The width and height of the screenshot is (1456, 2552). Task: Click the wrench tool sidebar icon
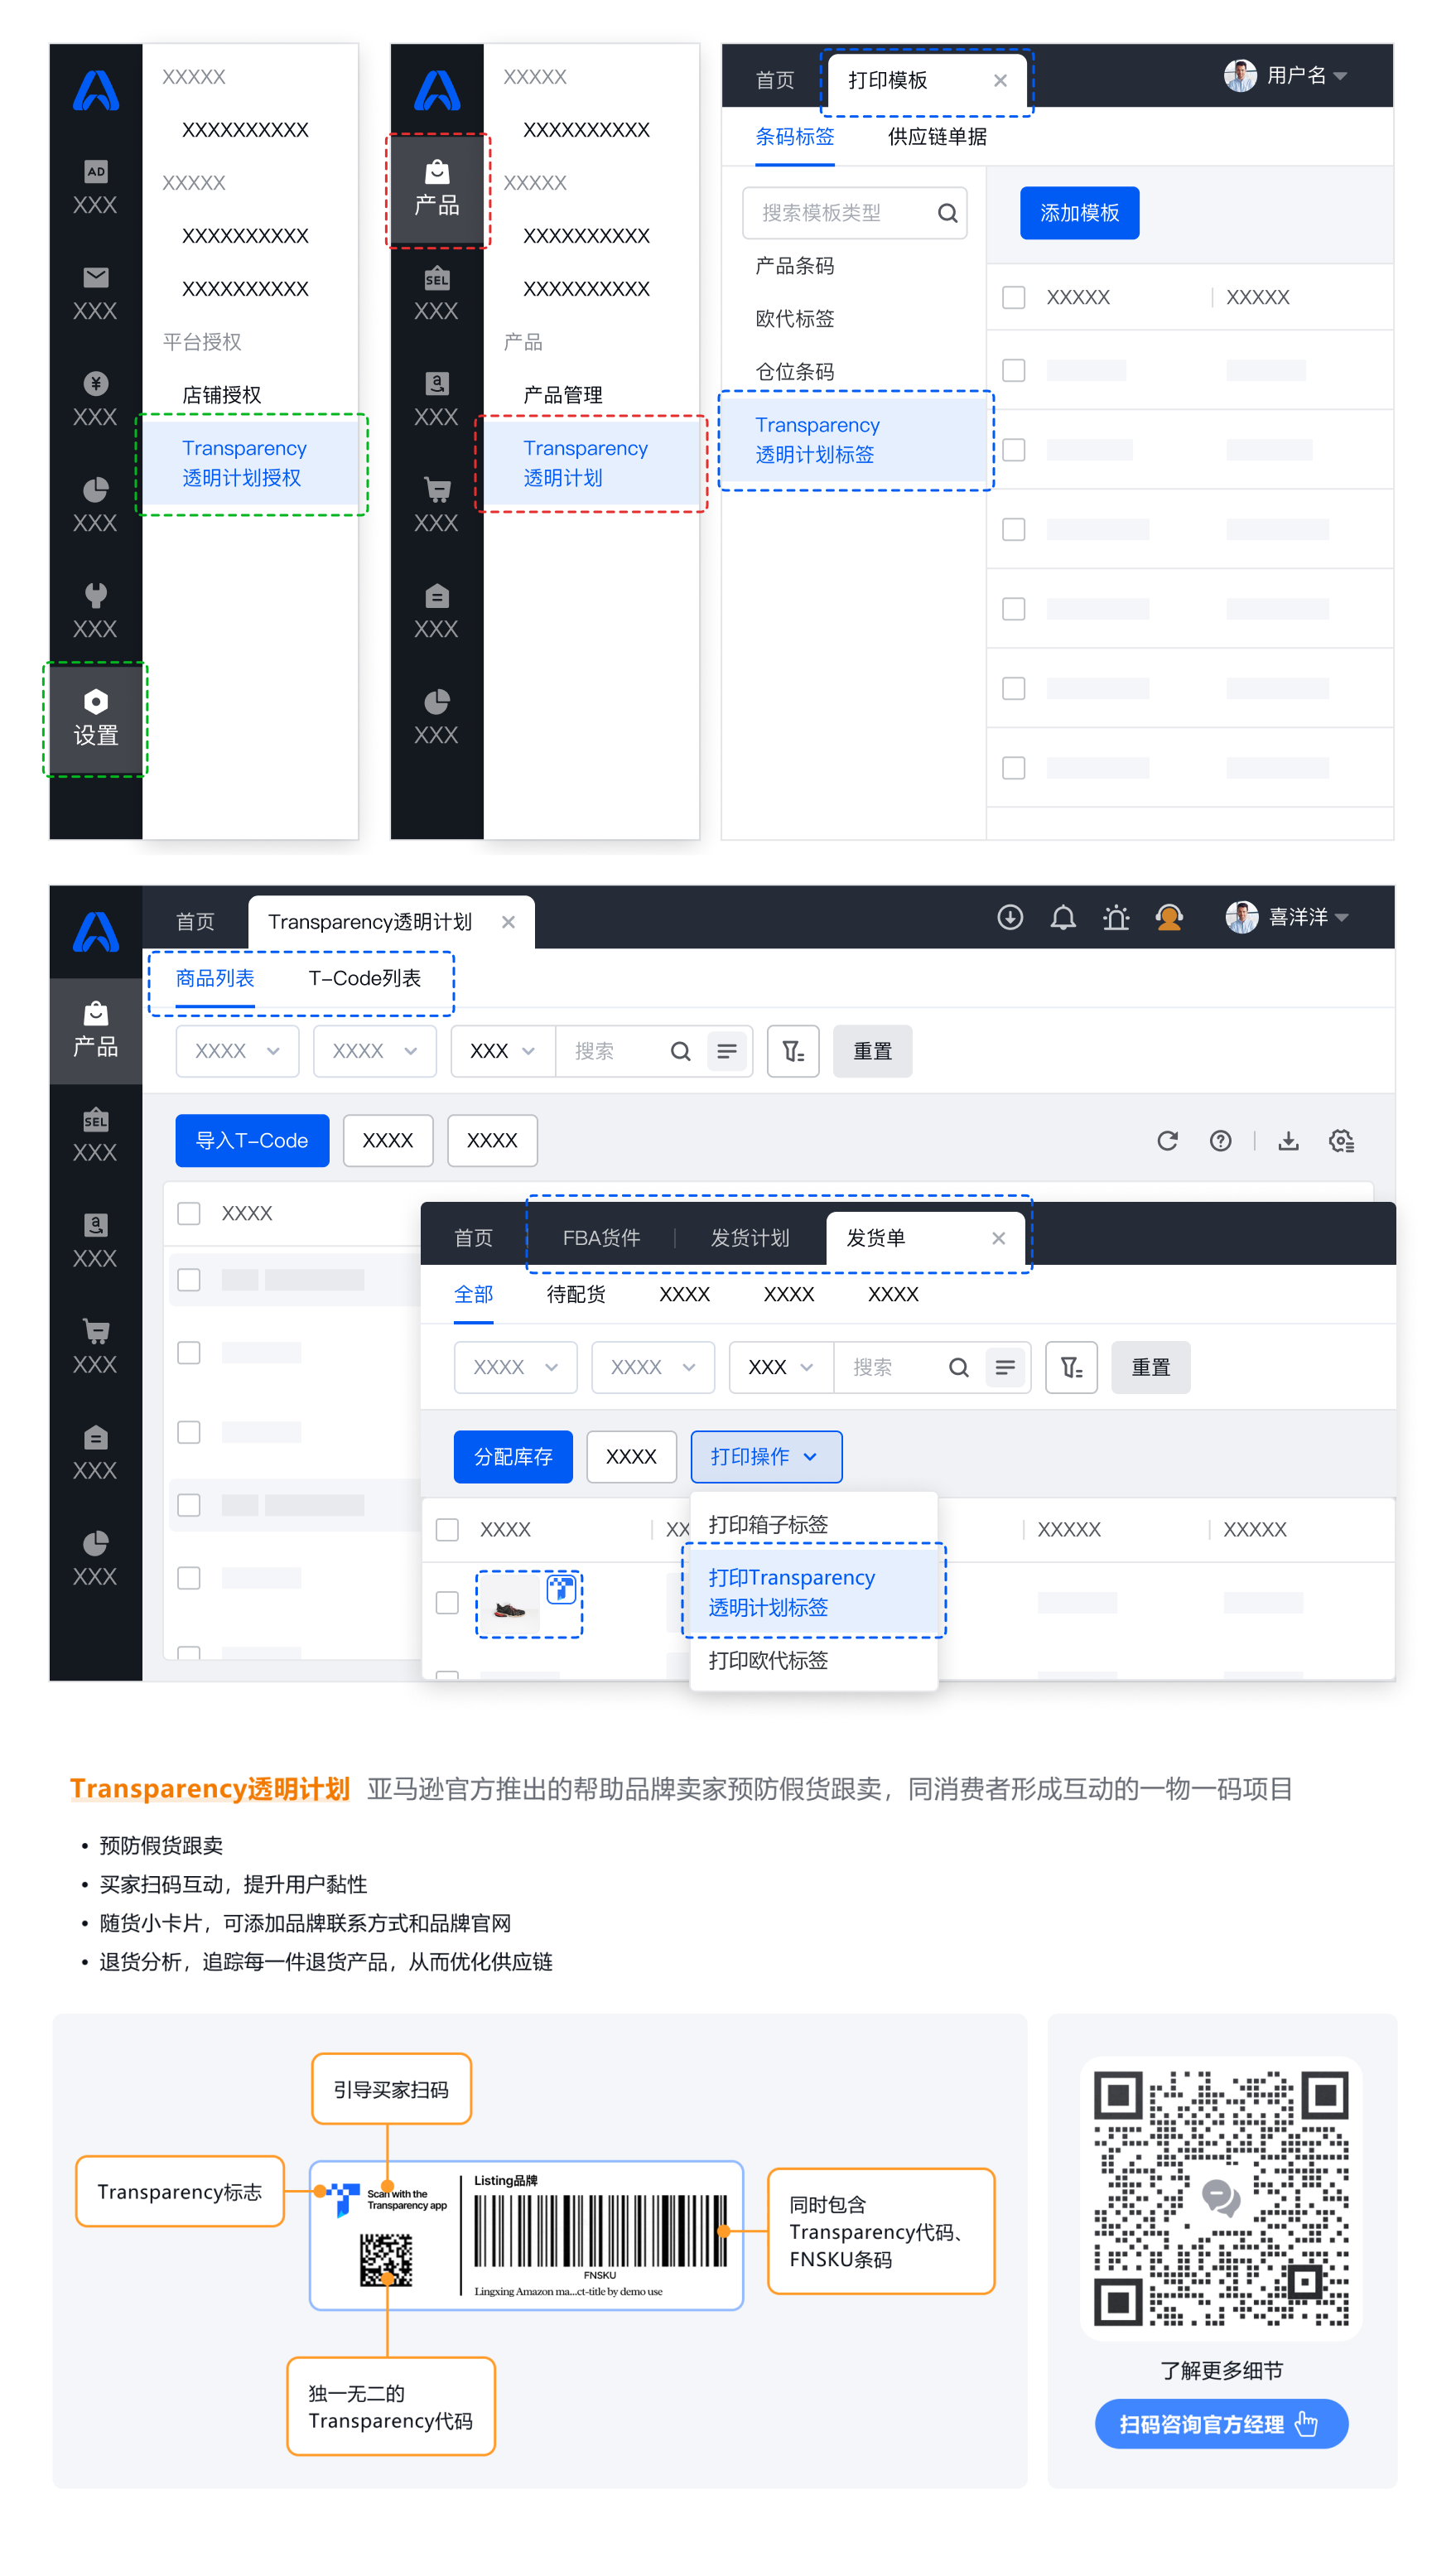(95, 595)
